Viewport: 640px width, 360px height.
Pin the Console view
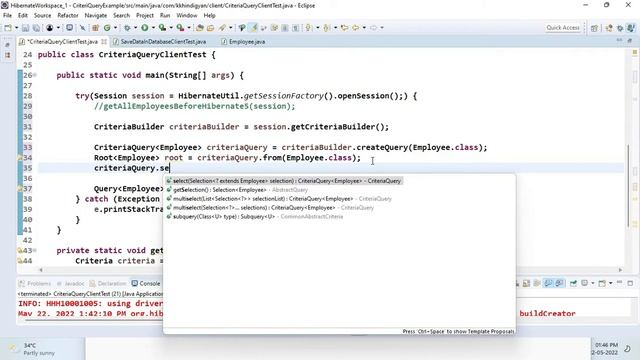tap(573, 283)
